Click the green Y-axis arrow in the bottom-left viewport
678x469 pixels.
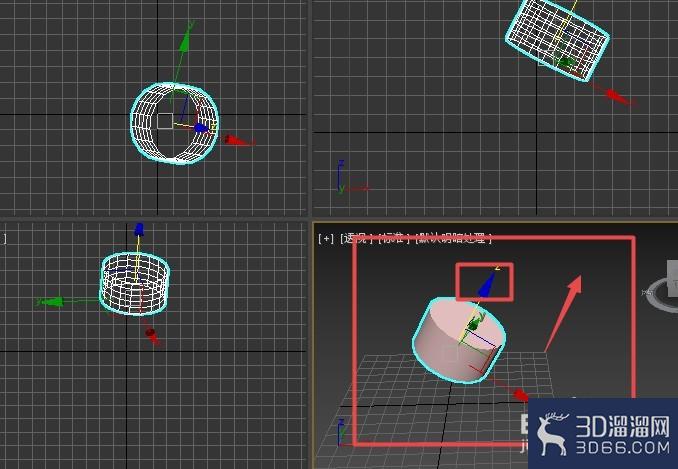51,302
